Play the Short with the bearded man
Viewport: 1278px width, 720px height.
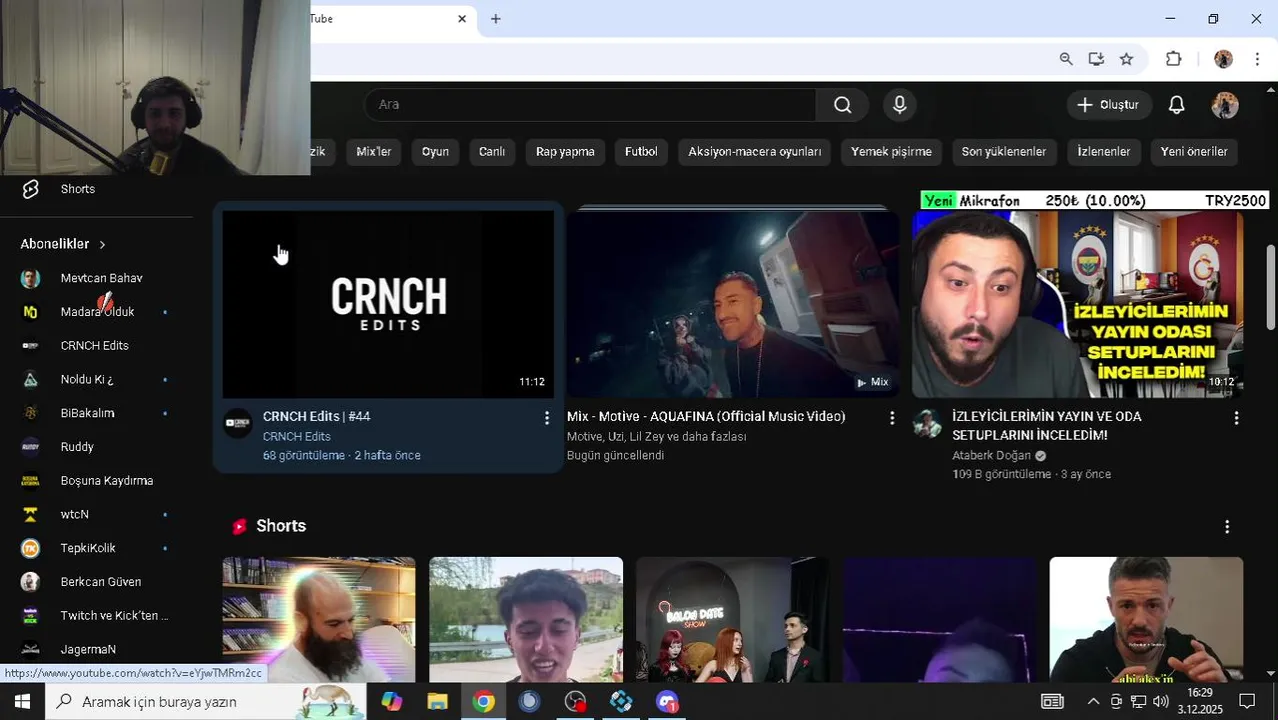319,619
